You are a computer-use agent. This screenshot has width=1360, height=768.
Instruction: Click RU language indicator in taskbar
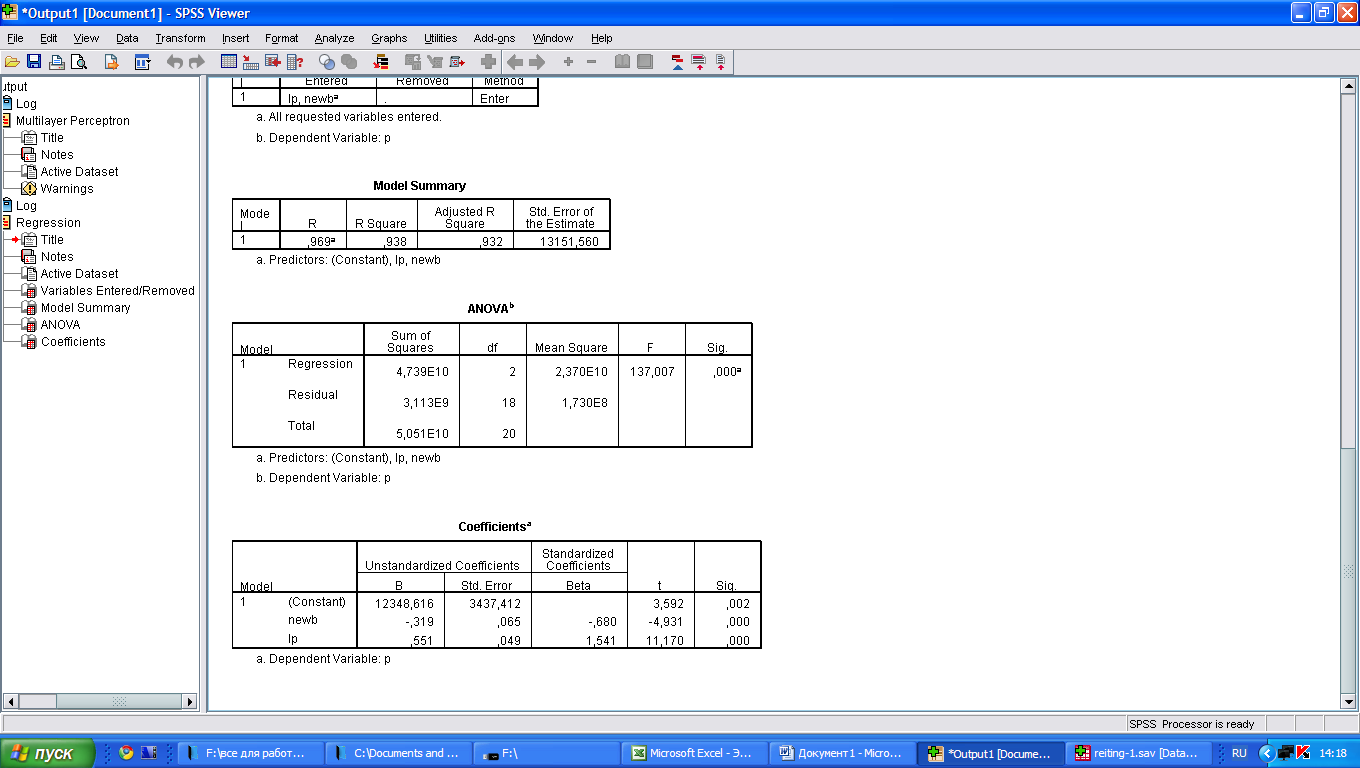1239,753
